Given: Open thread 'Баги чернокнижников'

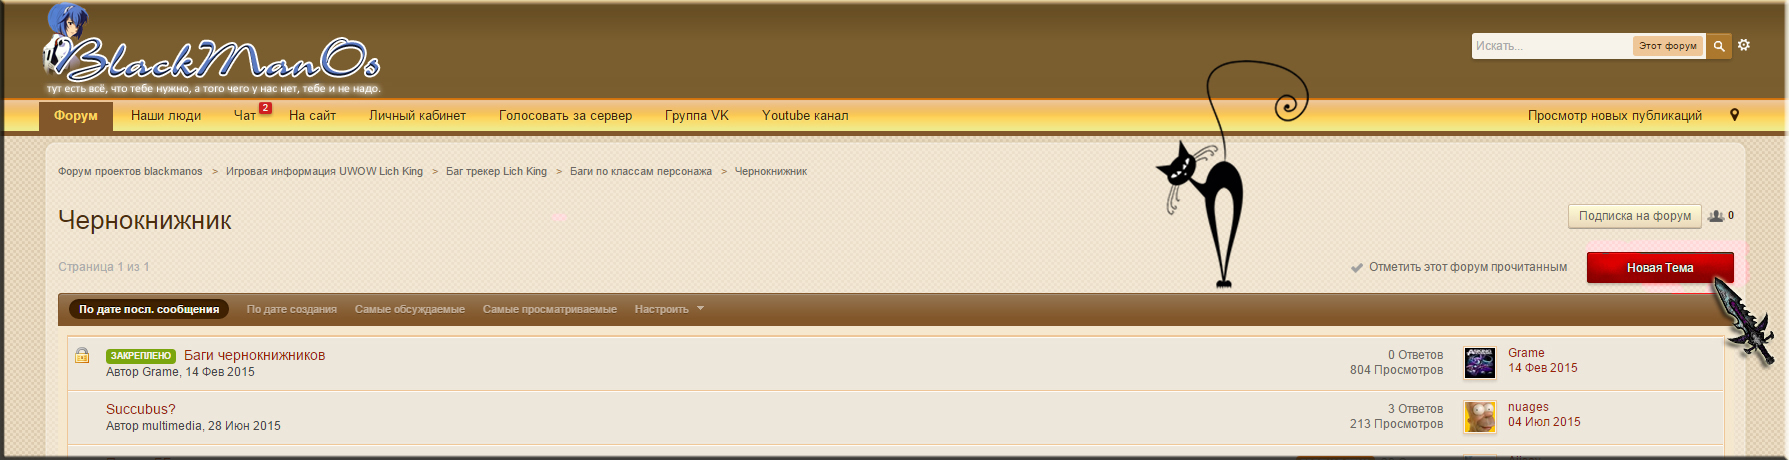Looking at the screenshot, I should coord(254,355).
